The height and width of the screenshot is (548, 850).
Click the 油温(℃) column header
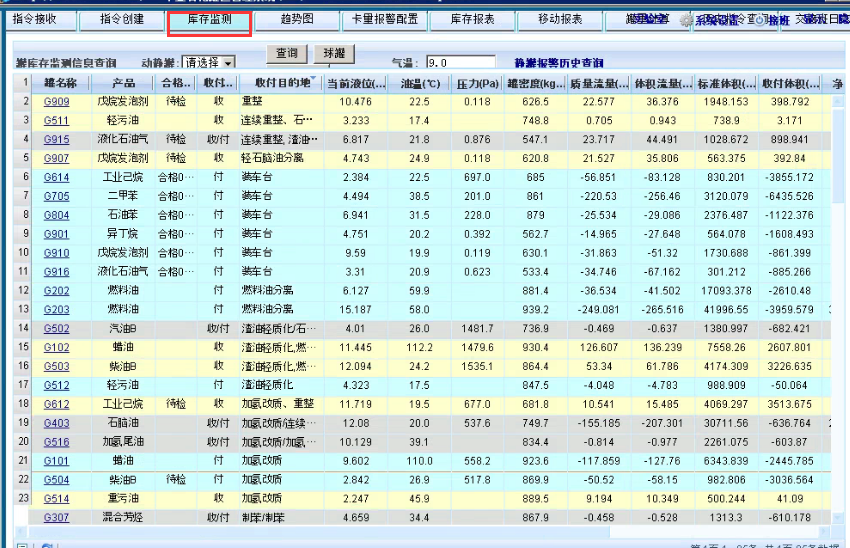click(420, 83)
